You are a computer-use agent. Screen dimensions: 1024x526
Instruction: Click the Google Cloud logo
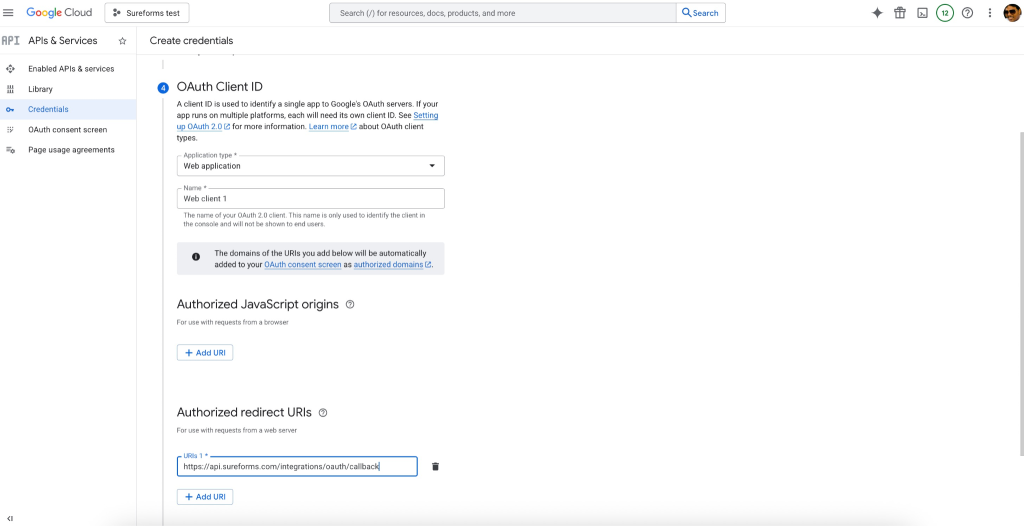tap(59, 12)
